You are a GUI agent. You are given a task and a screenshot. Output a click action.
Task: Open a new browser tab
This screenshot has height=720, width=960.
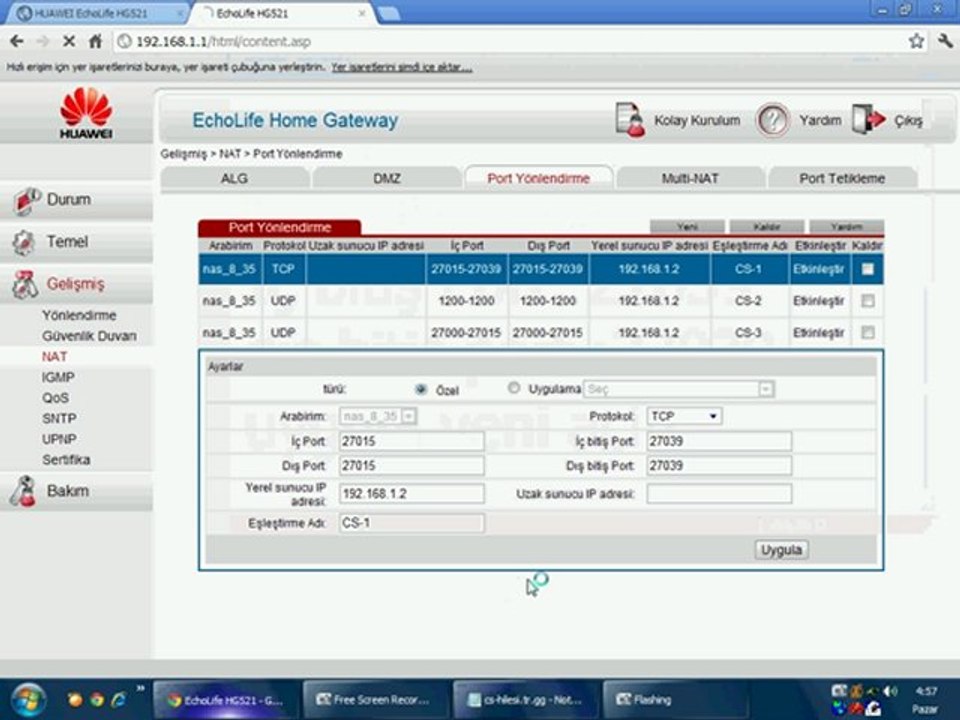click(389, 13)
